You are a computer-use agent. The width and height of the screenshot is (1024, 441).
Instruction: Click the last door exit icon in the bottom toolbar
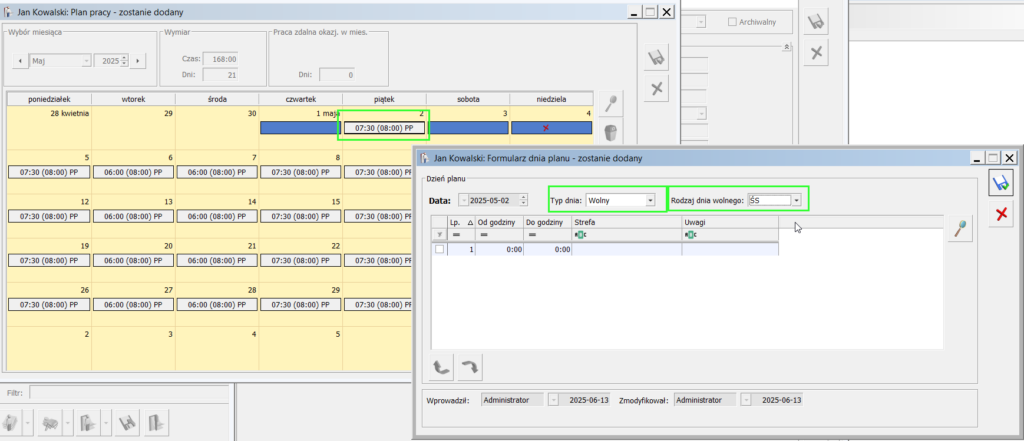155,423
